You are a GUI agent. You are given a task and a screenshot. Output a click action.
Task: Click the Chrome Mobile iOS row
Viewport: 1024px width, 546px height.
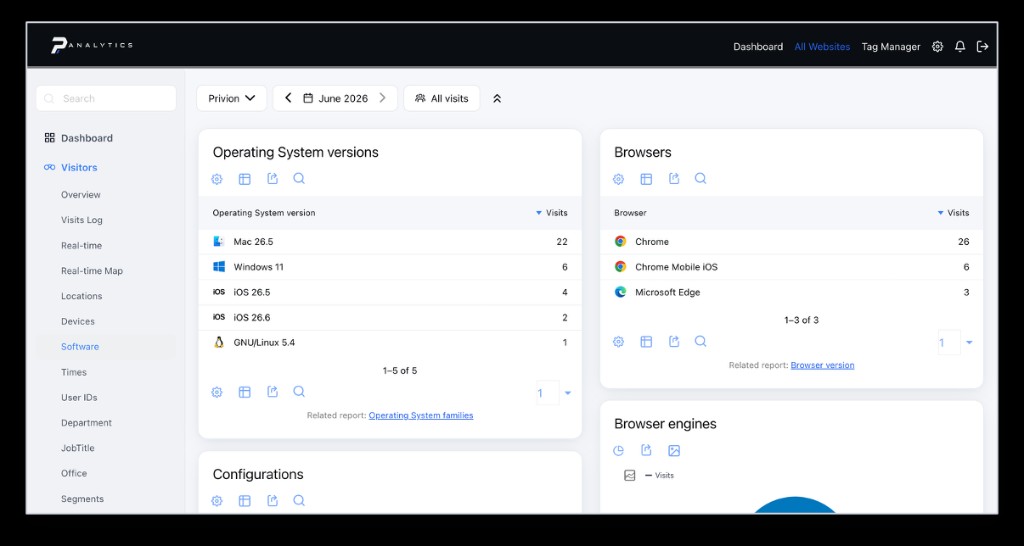tap(792, 267)
